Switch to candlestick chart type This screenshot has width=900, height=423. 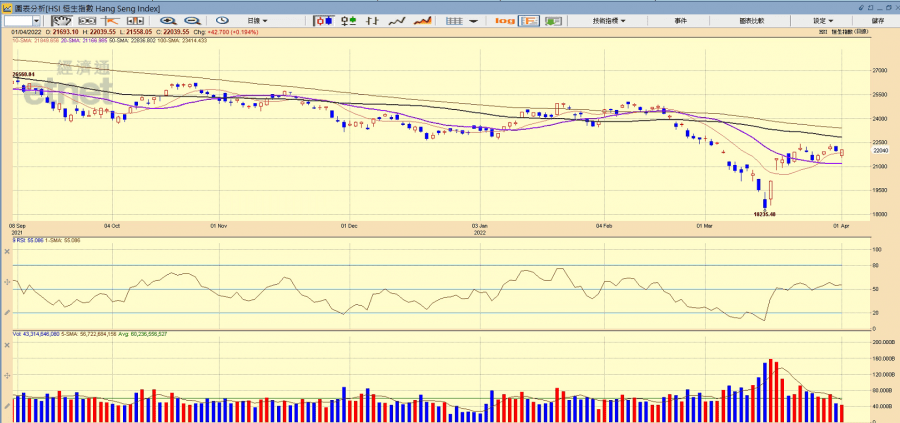(x=324, y=20)
